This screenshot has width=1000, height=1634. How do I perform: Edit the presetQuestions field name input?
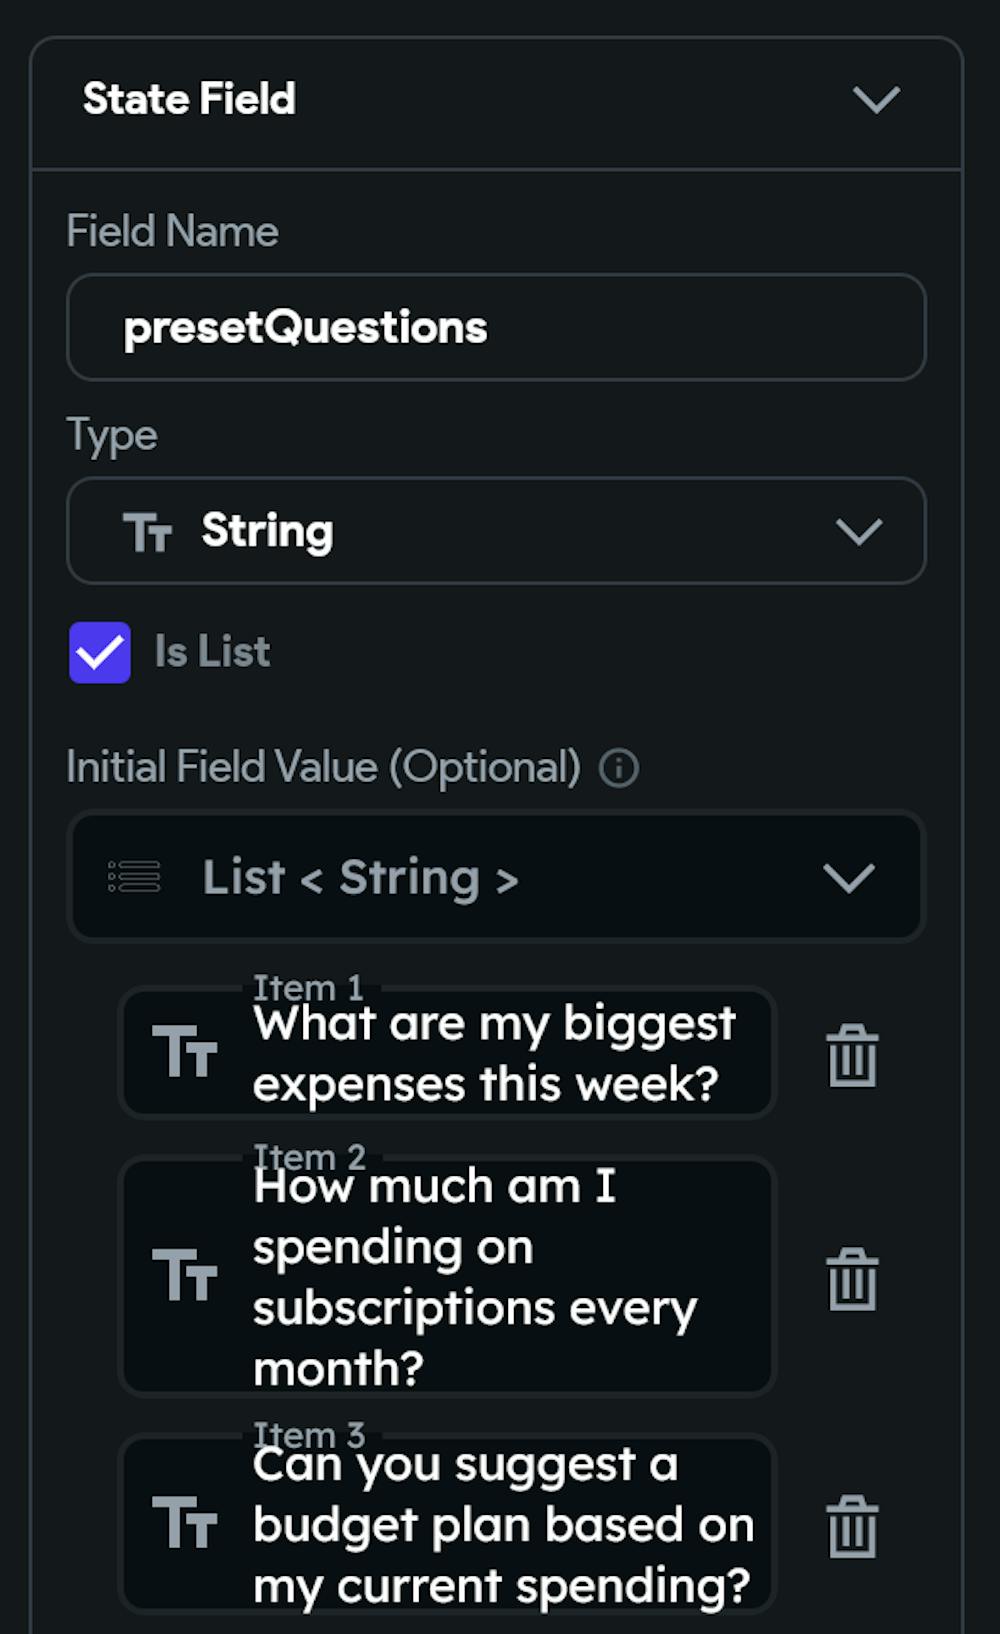tap(495, 327)
